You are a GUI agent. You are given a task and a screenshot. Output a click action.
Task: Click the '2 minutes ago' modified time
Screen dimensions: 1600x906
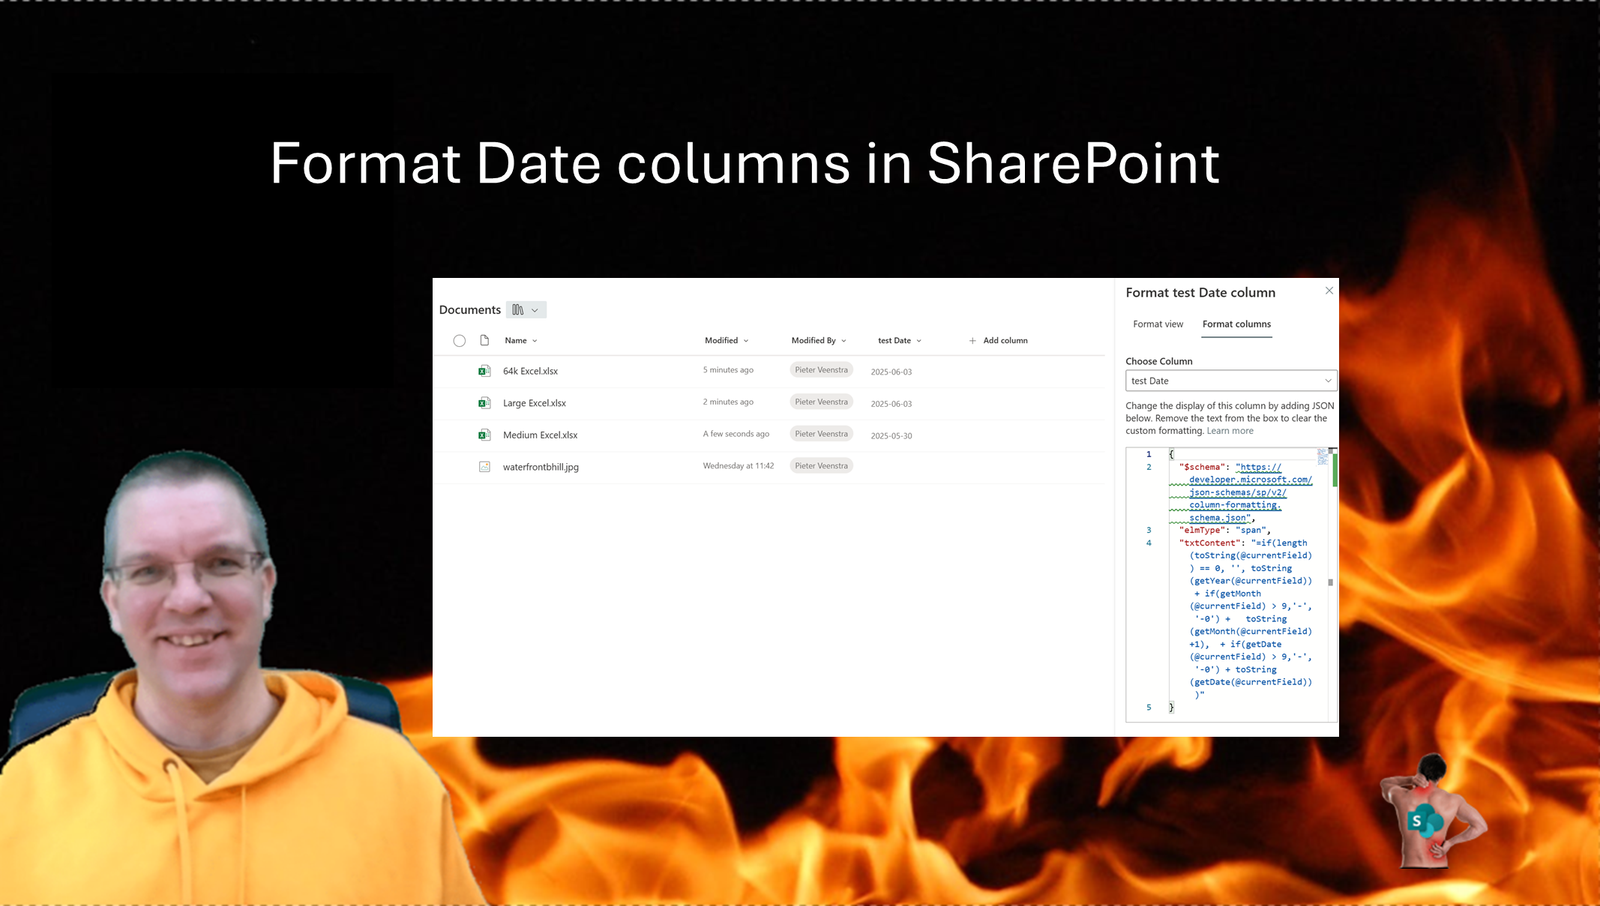click(x=728, y=402)
